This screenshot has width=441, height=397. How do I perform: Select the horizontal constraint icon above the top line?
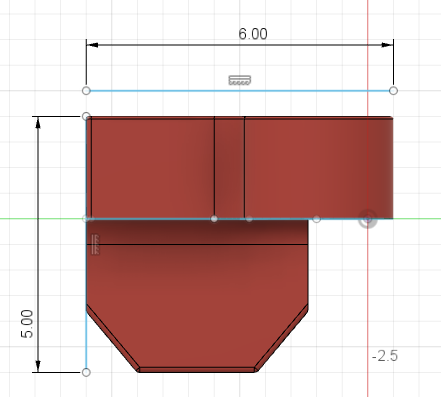tap(240, 80)
